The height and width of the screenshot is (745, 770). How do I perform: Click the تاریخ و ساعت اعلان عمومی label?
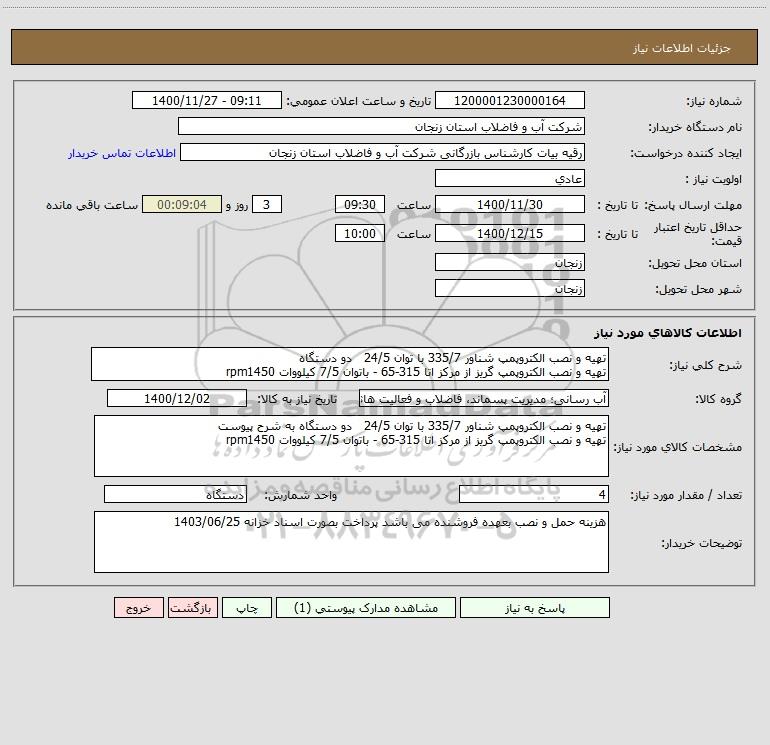[359, 101]
